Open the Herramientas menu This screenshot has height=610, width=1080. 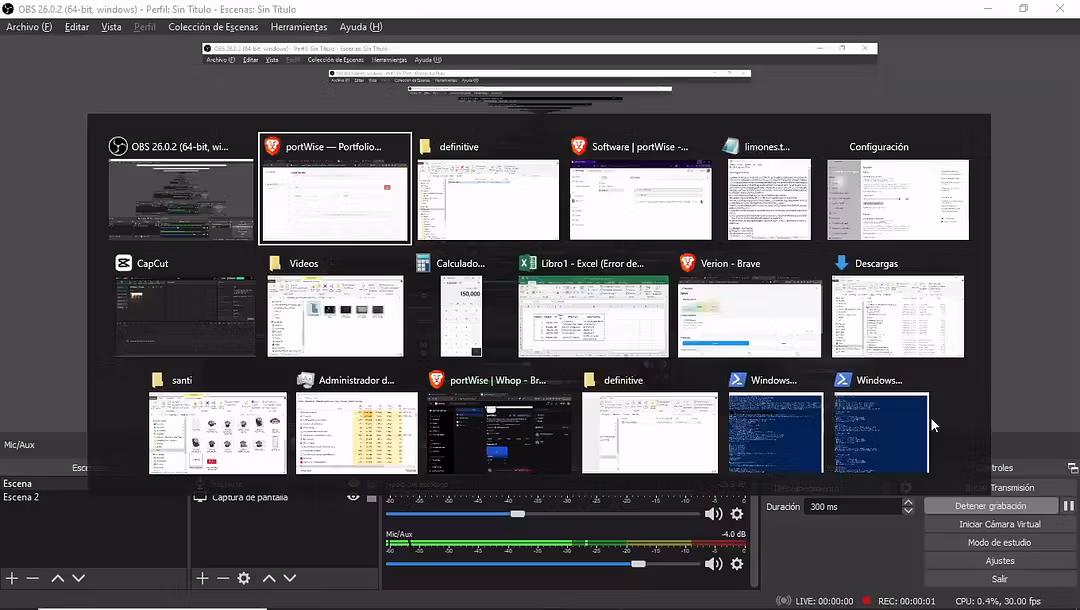point(298,27)
